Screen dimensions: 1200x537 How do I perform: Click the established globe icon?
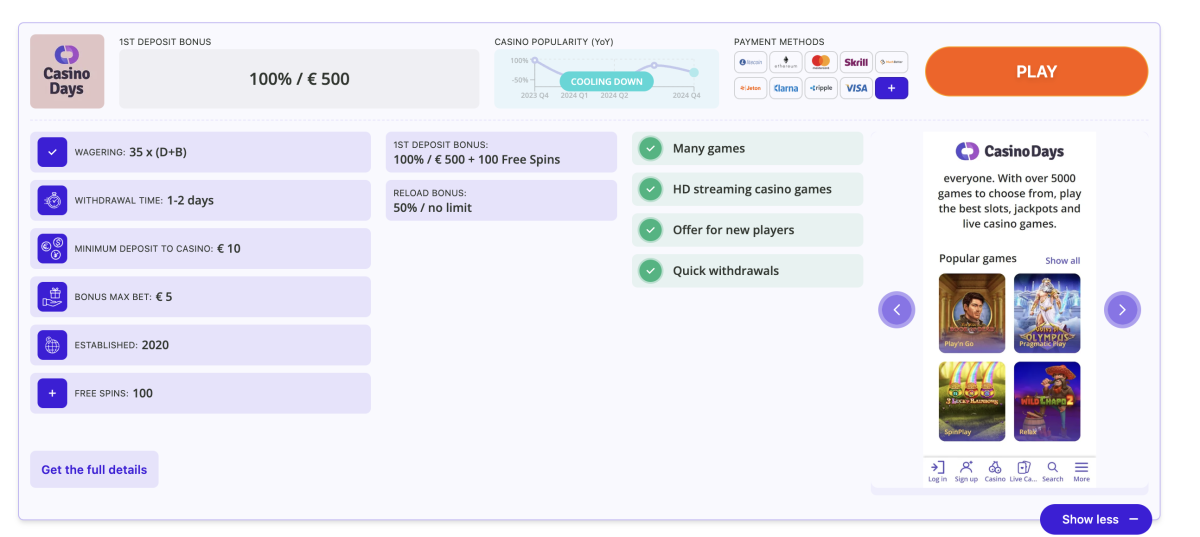(x=52, y=344)
